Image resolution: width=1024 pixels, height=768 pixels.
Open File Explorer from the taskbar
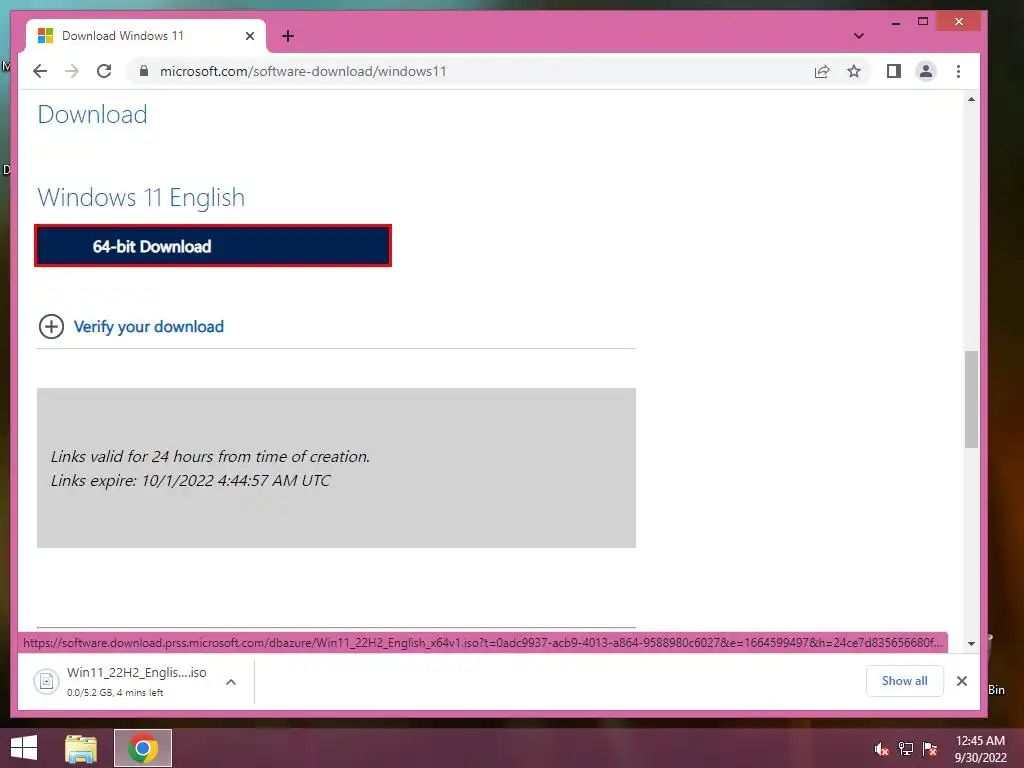tap(81, 748)
